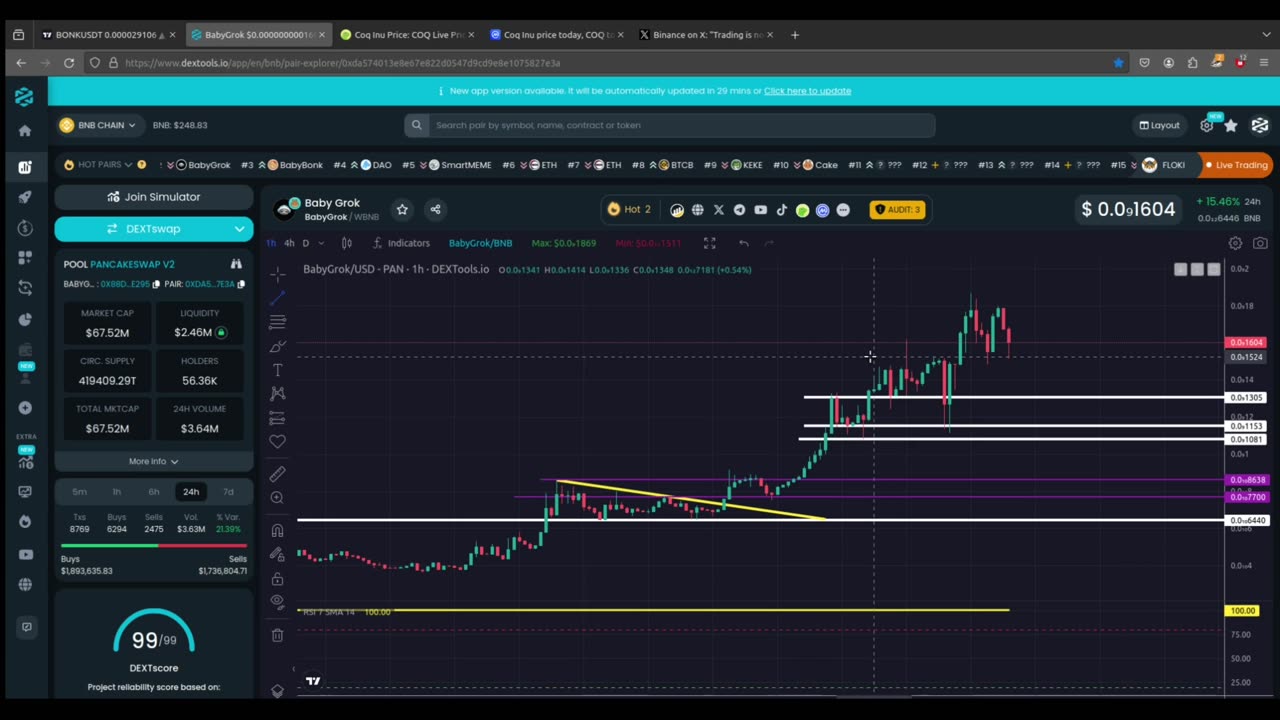Open chart interval dropdown arrow
The width and height of the screenshot is (1280, 720).
tap(321, 243)
